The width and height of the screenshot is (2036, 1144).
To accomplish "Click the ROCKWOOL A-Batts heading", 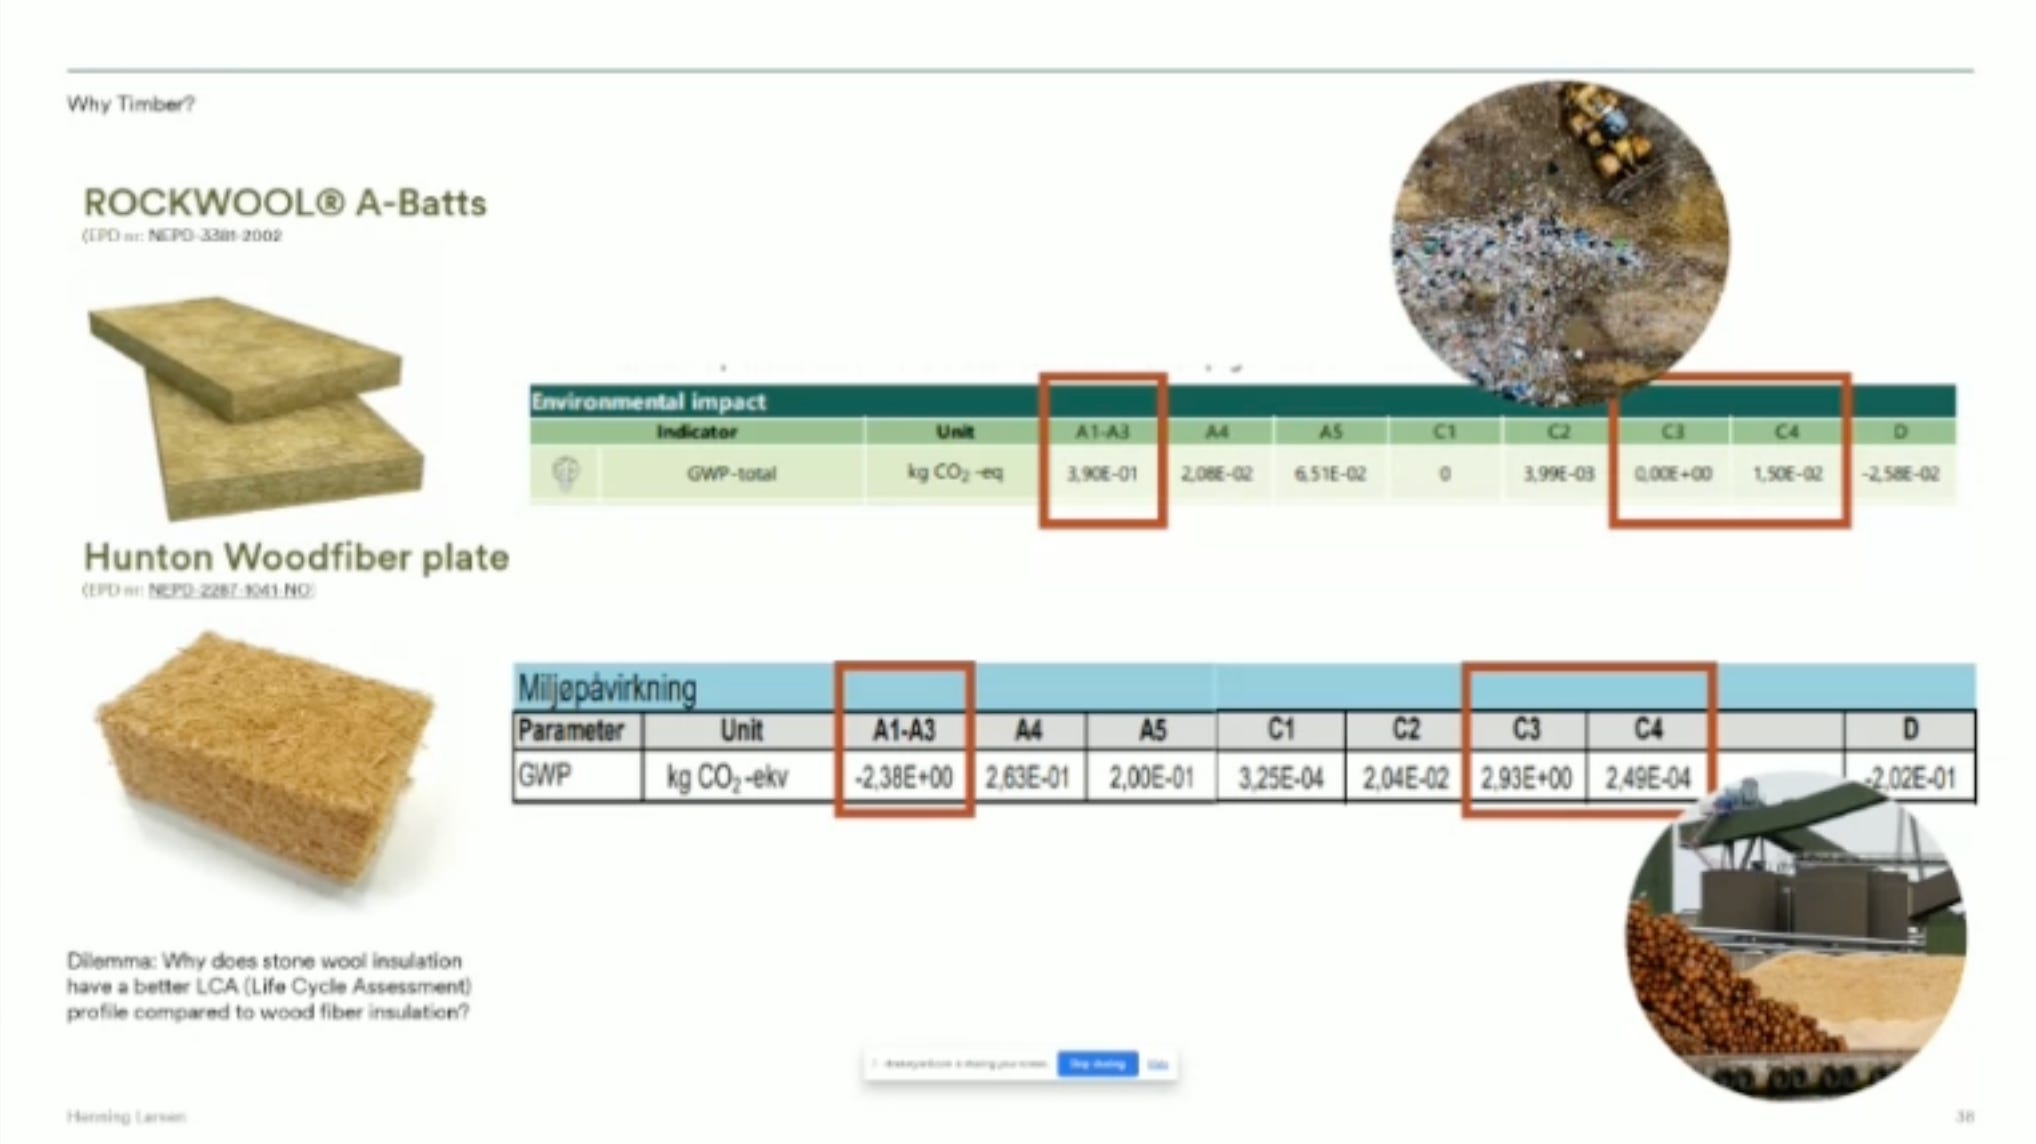I will 285,203.
